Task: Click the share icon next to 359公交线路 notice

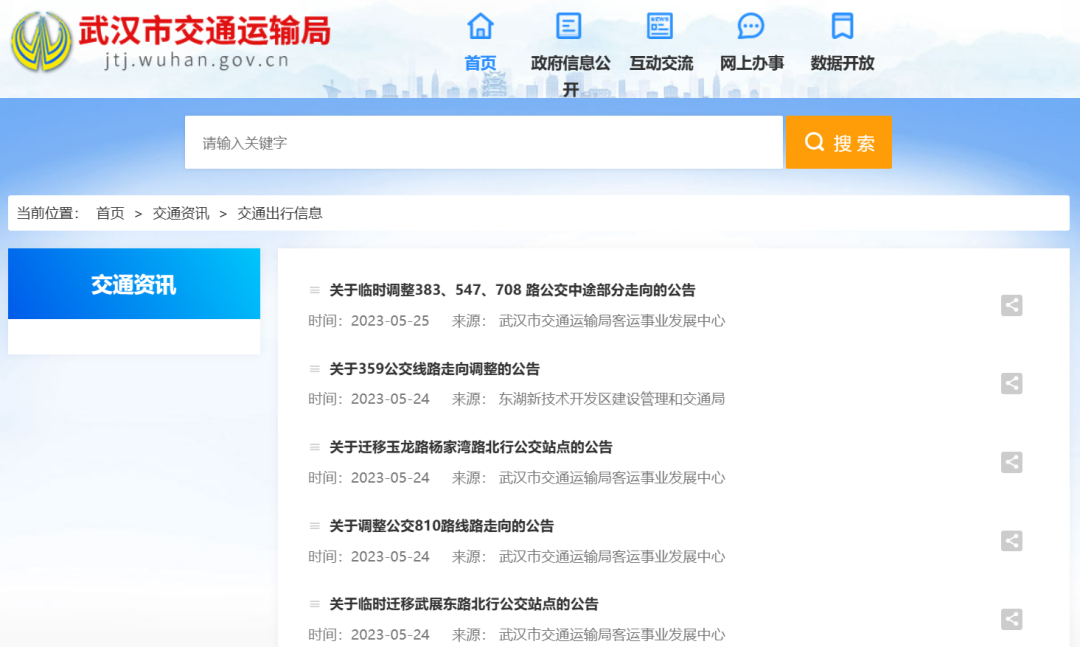Action: 1012,384
